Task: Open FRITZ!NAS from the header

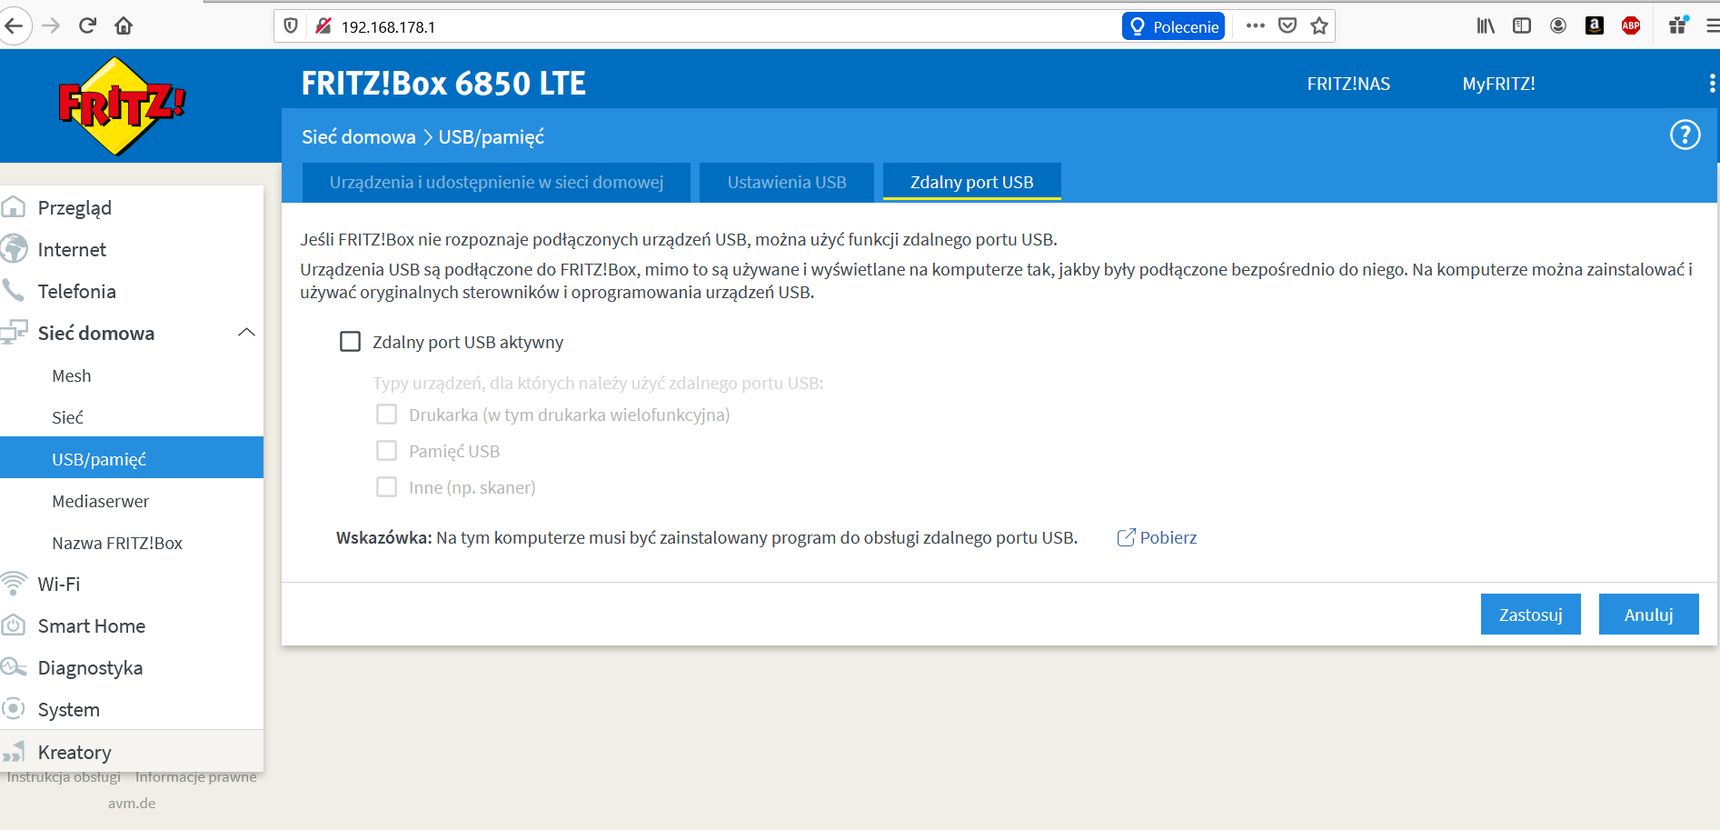Action: coord(1348,84)
